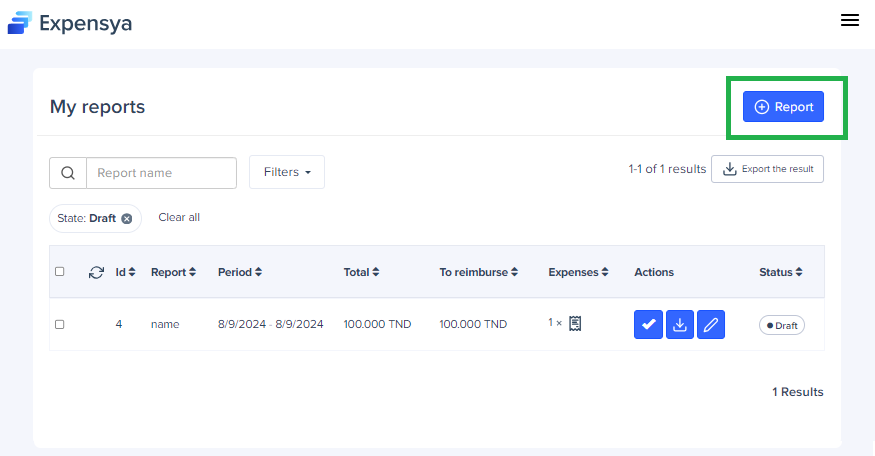
Task: Expand the Filters dropdown
Action: coord(287,172)
